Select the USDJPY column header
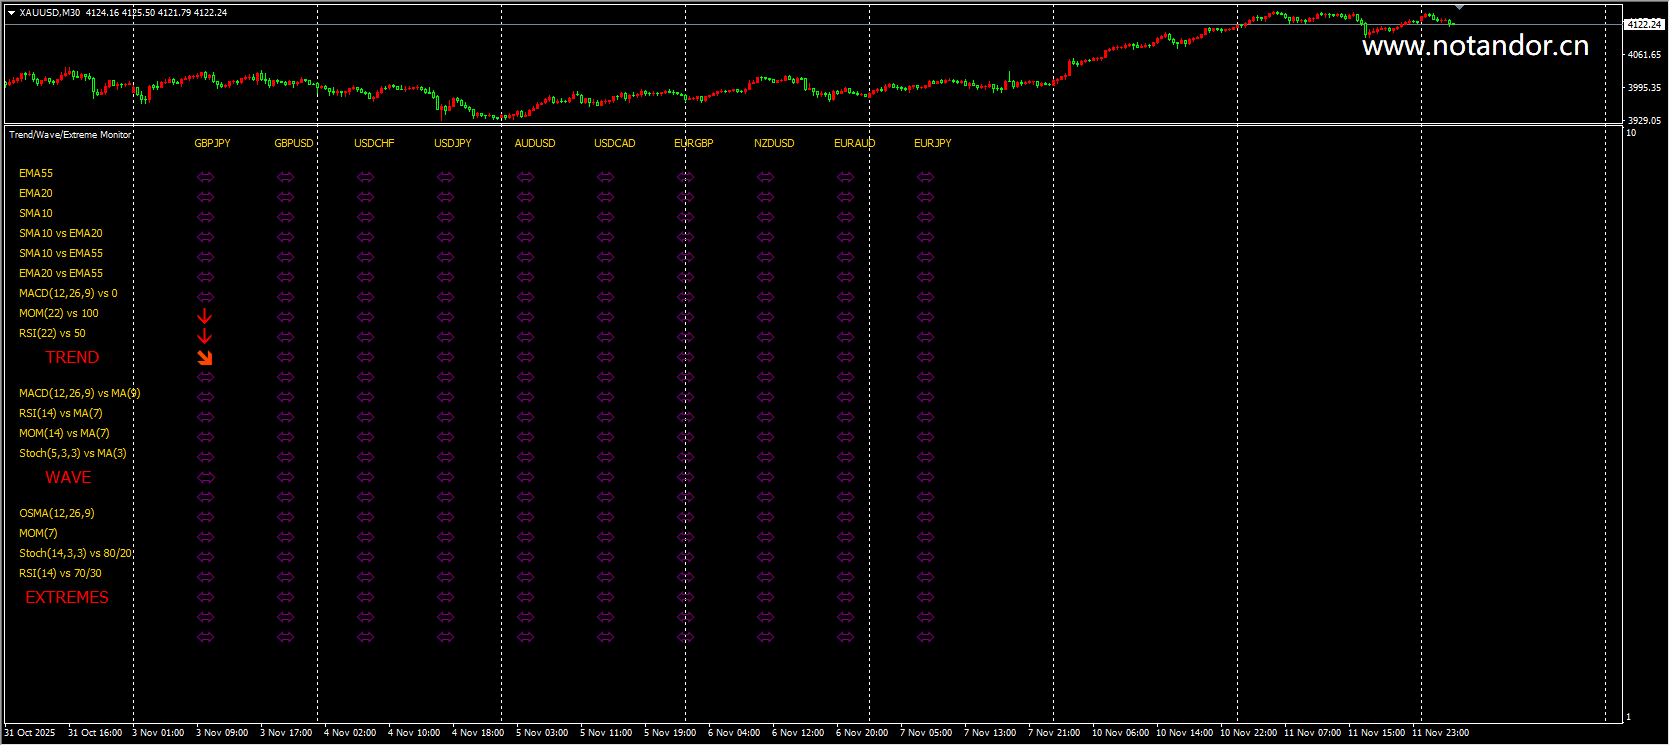 tap(453, 143)
